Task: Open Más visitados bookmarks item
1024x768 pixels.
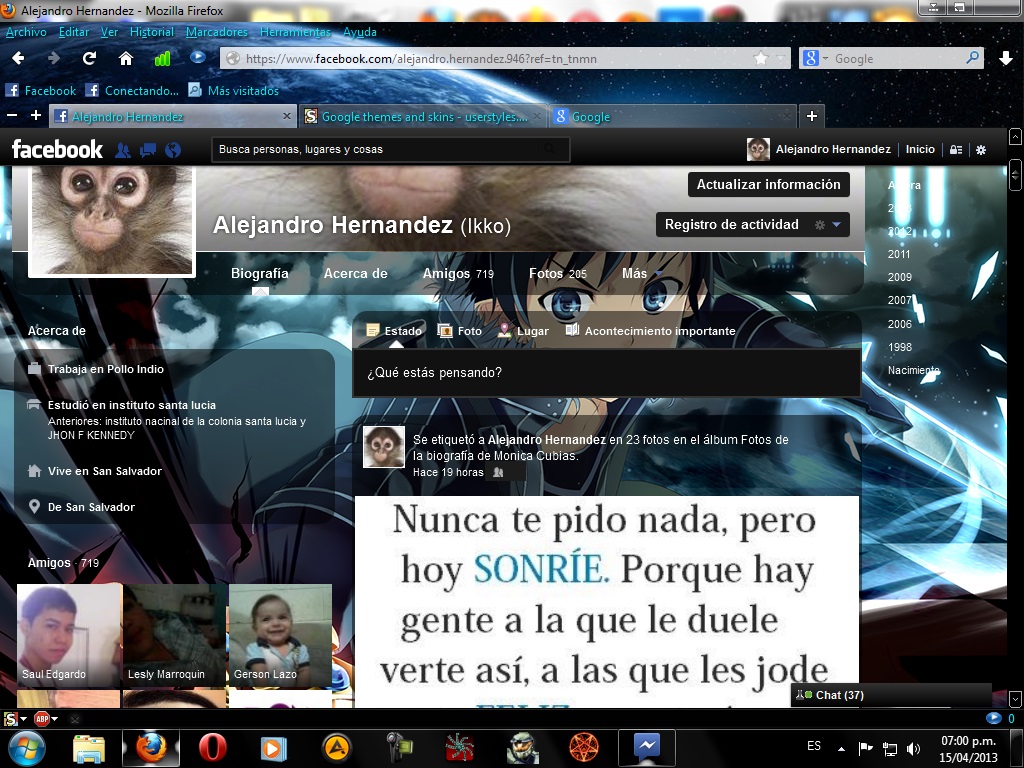Action: pos(234,91)
